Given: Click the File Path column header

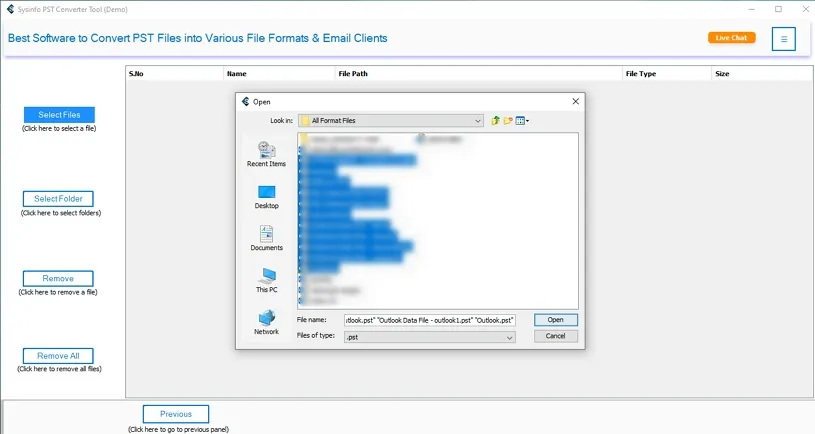Looking at the screenshot, I should tap(479, 74).
